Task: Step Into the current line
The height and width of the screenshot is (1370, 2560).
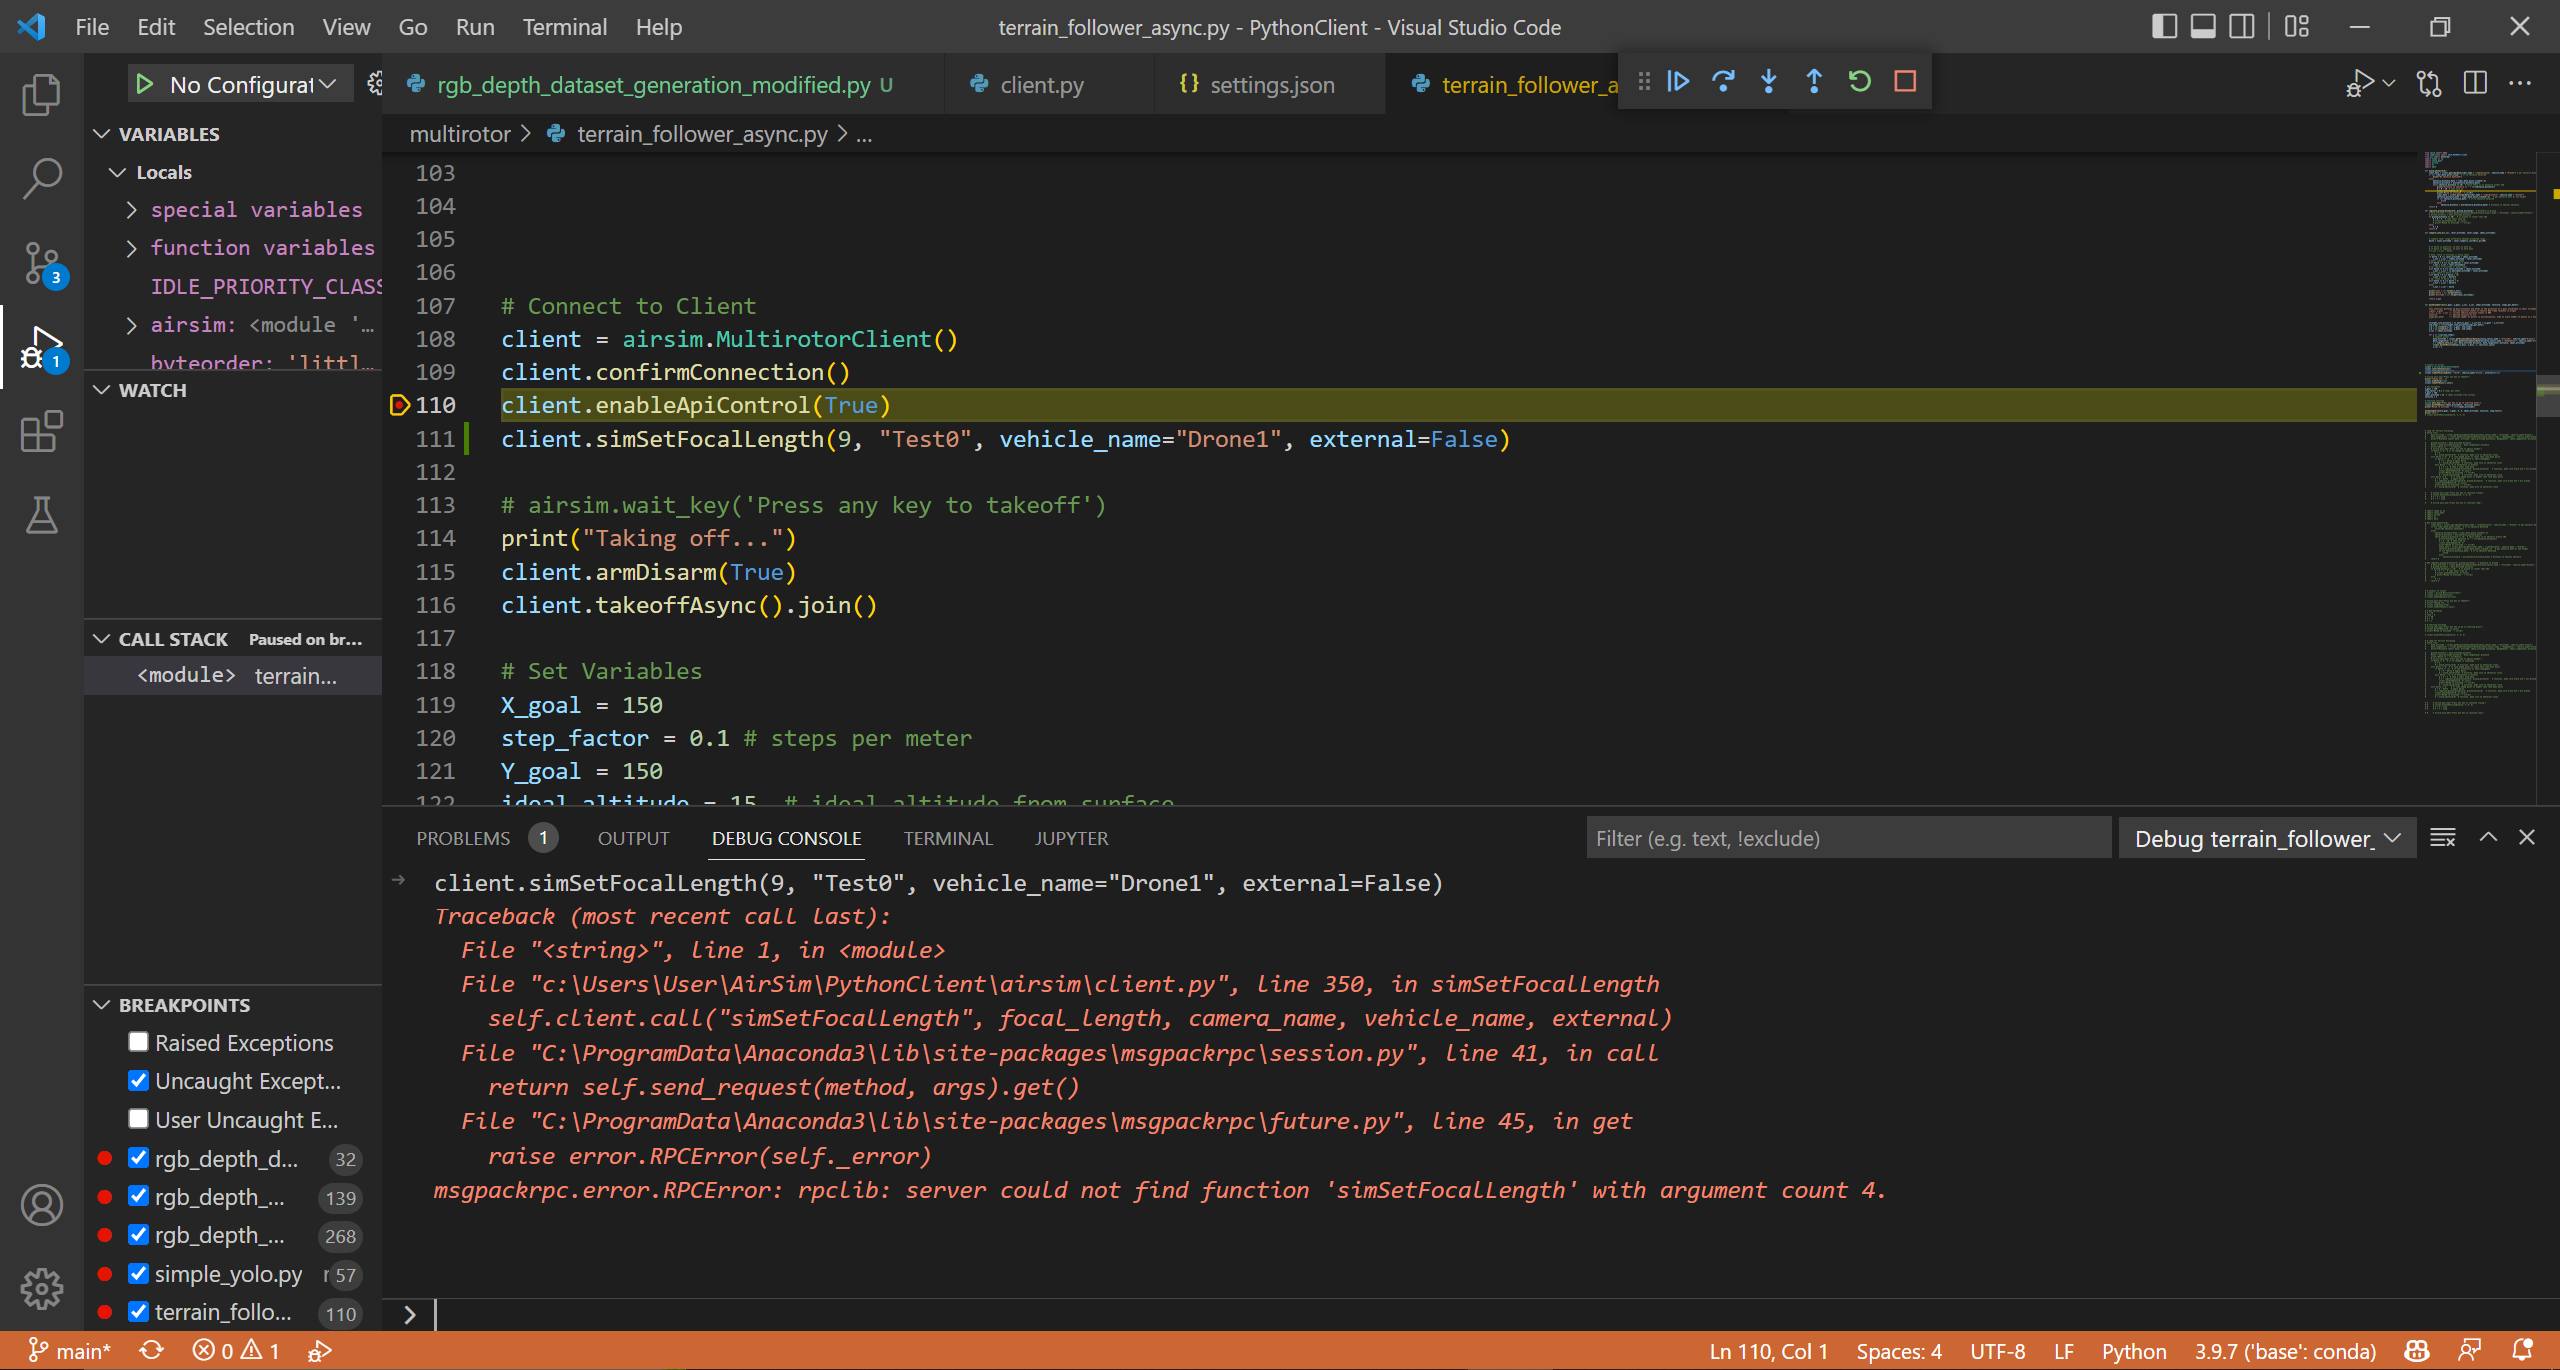Action: click(1769, 81)
